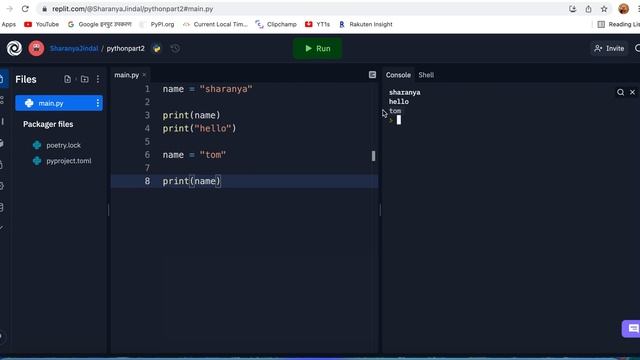640x360 pixels.
Task: Open PyPI.org bookmark
Action: pos(157,24)
